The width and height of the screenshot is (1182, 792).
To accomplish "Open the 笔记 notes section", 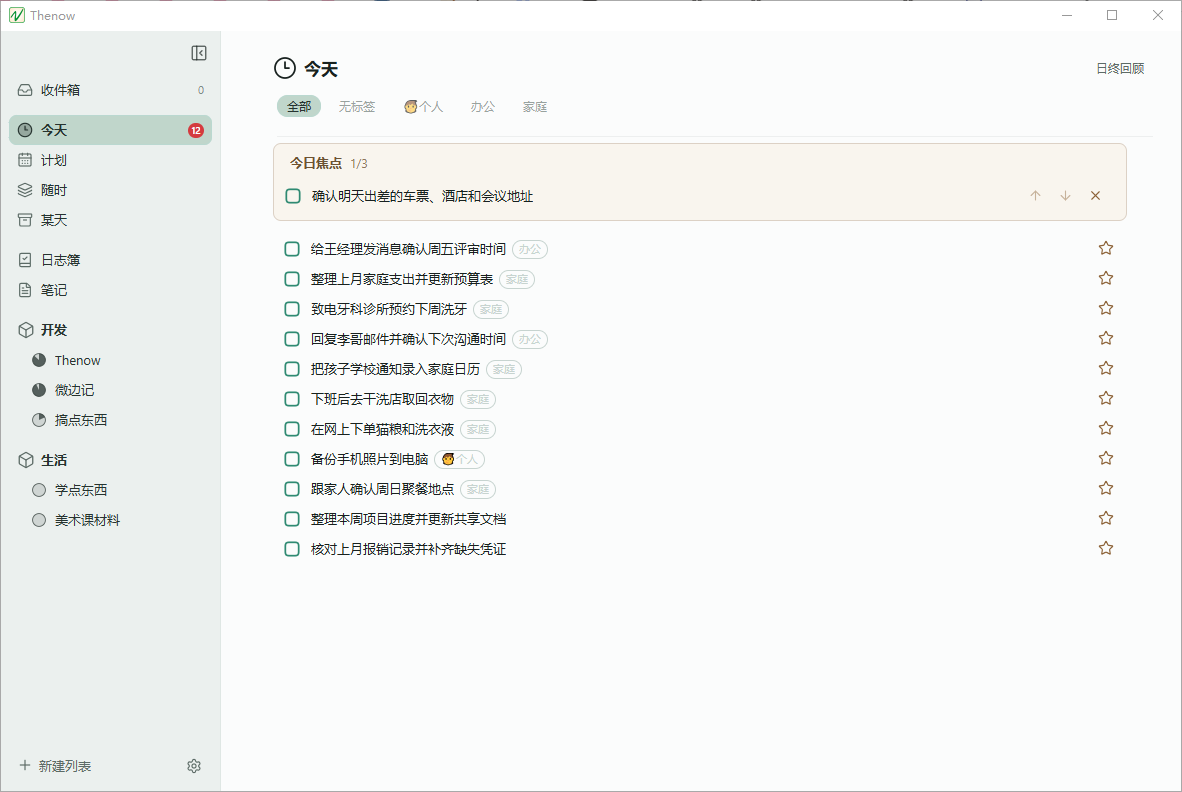I will (x=110, y=290).
